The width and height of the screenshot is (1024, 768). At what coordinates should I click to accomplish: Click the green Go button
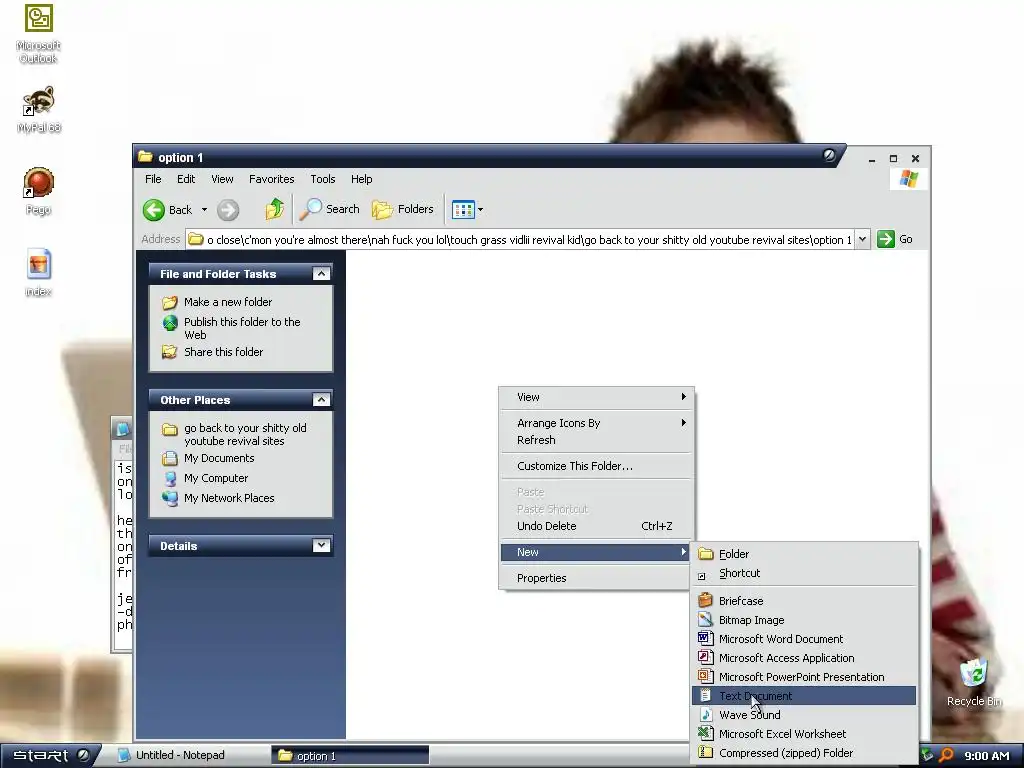pos(895,239)
